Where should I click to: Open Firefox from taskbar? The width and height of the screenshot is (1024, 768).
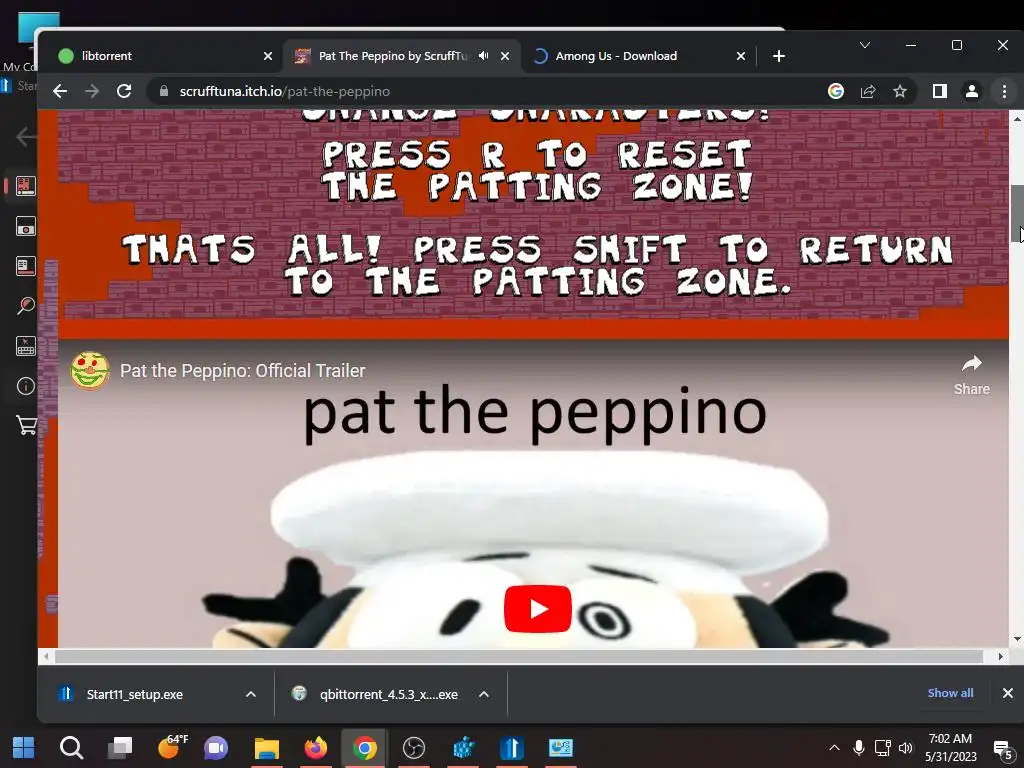click(315, 748)
